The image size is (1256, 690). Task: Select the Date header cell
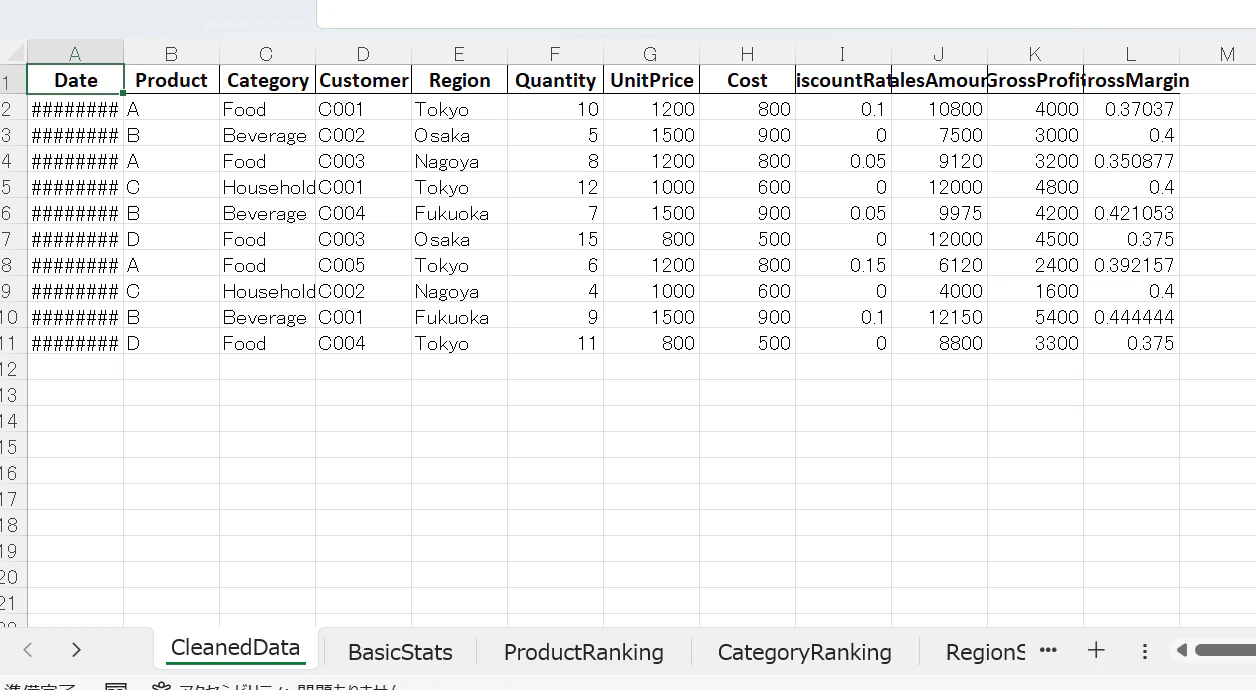tap(75, 80)
